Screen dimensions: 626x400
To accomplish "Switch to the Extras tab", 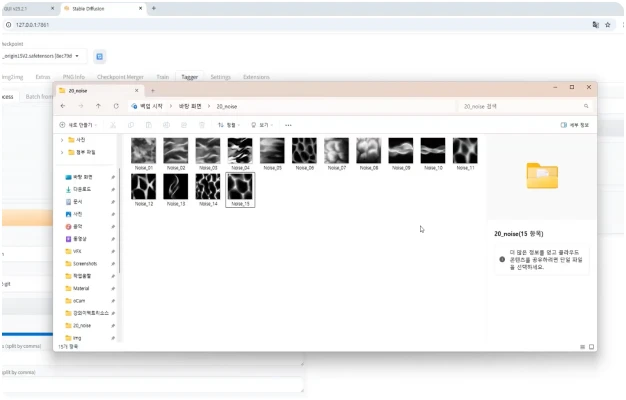I will click(x=43, y=77).
